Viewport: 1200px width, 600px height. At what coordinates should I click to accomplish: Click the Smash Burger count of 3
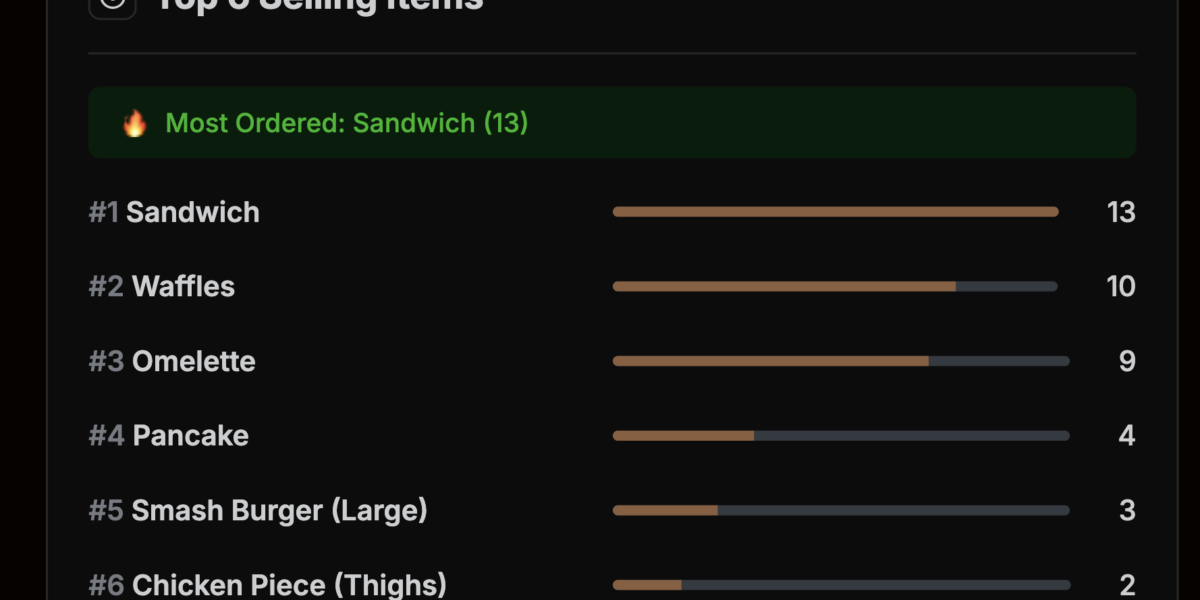[x=1127, y=510]
